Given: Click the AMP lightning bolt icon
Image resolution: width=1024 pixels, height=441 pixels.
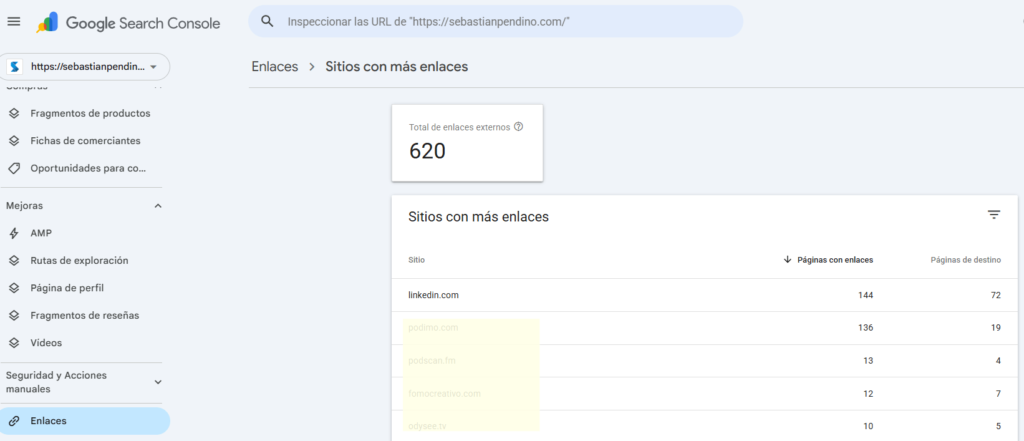Looking at the screenshot, I should pos(14,233).
